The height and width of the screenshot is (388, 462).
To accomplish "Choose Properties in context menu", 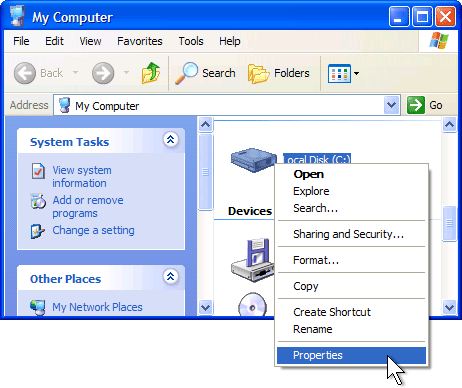I will pyautogui.click(x=351, y=355).
